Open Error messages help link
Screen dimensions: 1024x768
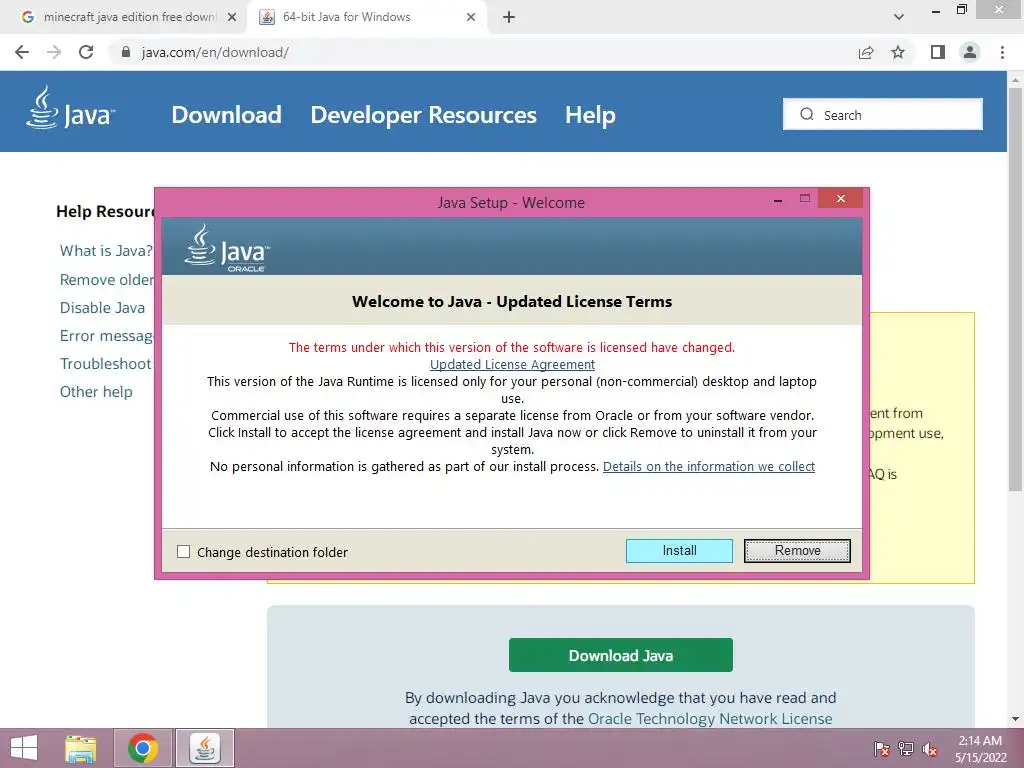pyautogui.click(x=106, y=336)
